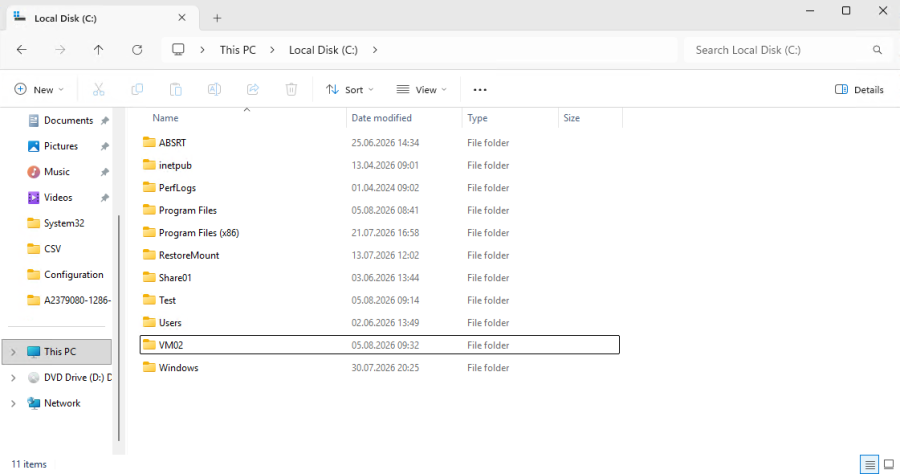Click the Share icon in toolbar
This screenshot has height=474, width=900.
pyautogui.click(x=253, y=90)
